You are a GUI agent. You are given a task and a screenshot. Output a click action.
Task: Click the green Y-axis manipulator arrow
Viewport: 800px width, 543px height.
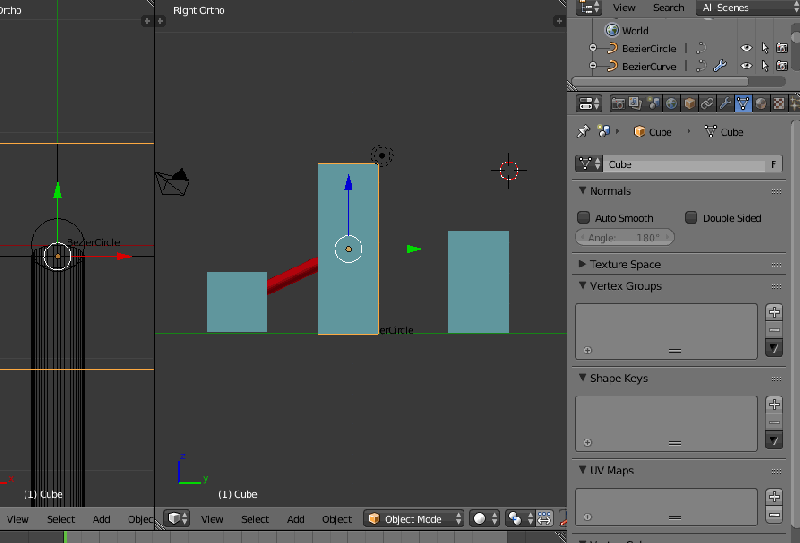[x=414, y=249]
